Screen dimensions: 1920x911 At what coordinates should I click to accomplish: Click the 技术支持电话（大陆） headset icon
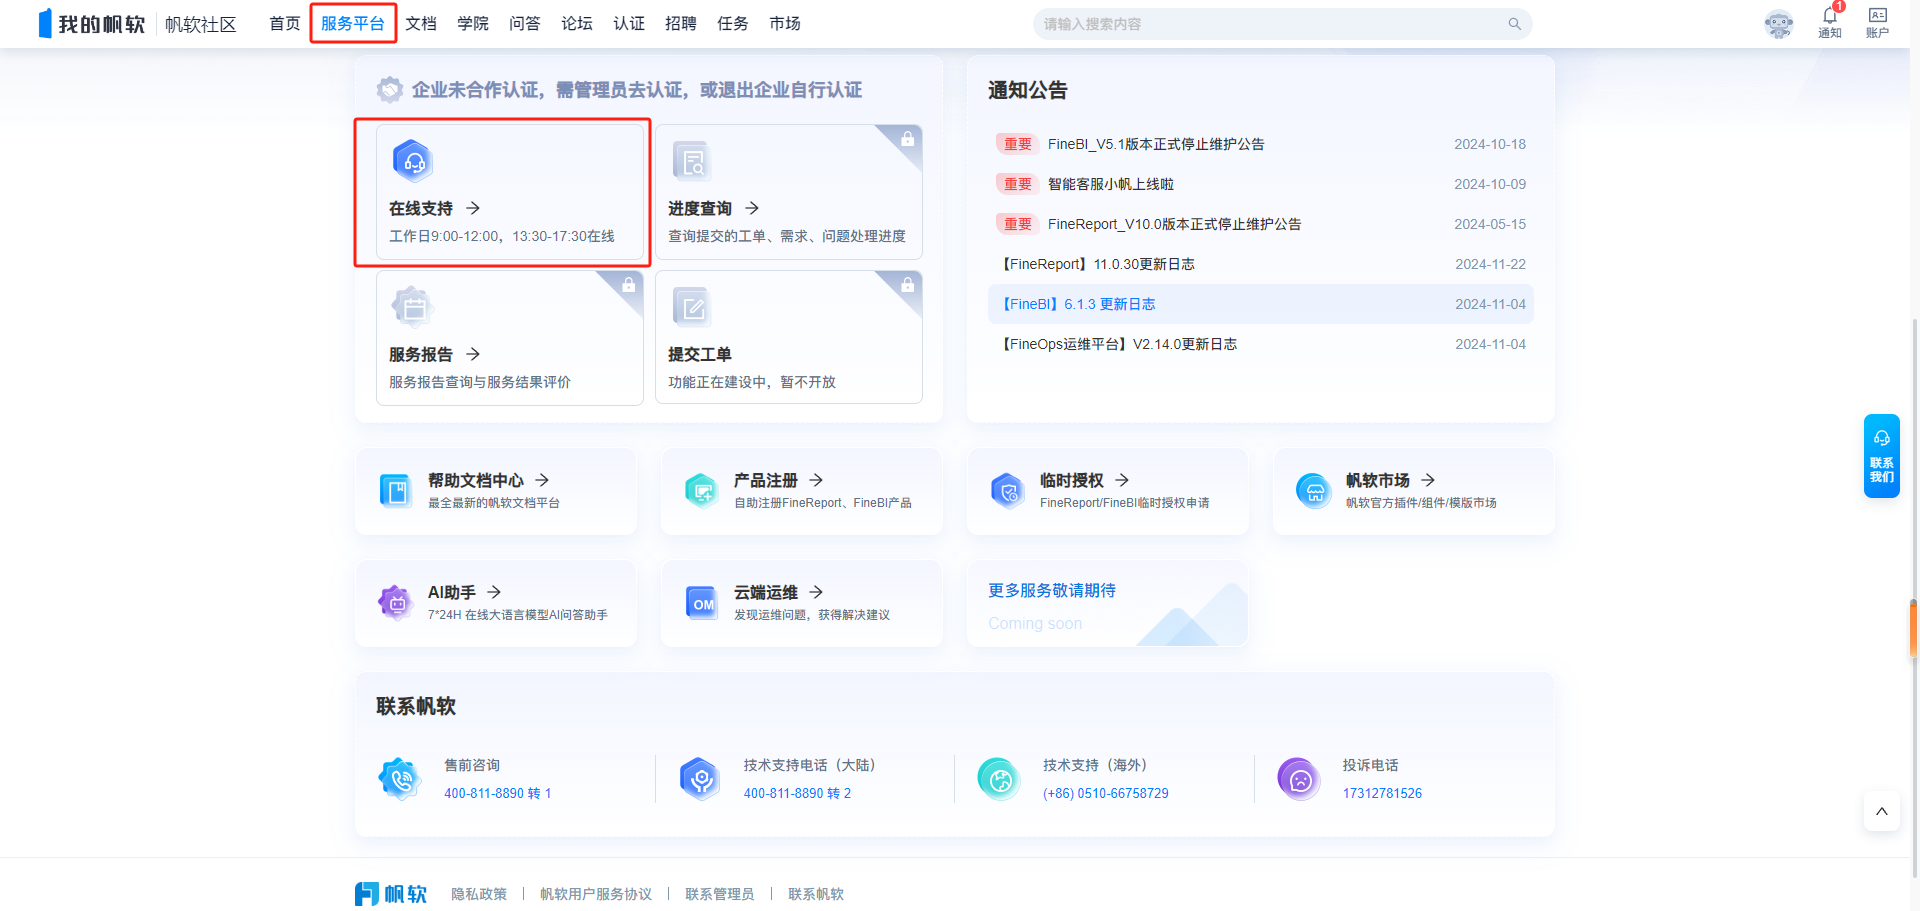click(x=700, y=778)
